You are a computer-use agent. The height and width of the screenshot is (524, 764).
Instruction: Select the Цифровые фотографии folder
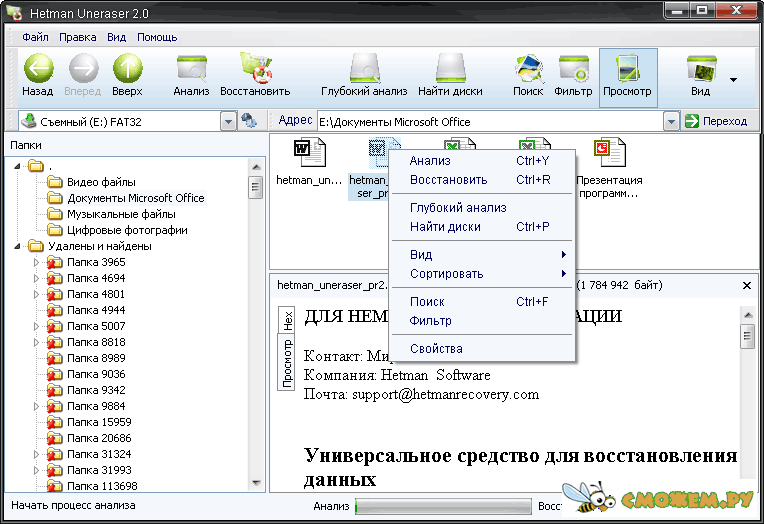tap(127, 230)
